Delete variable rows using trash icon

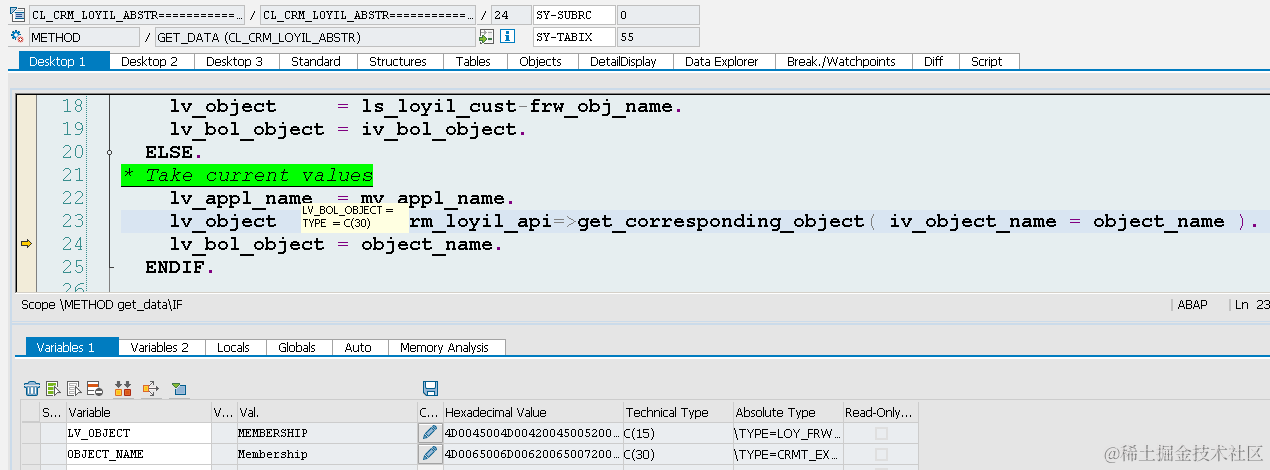(x=32, y=388)
